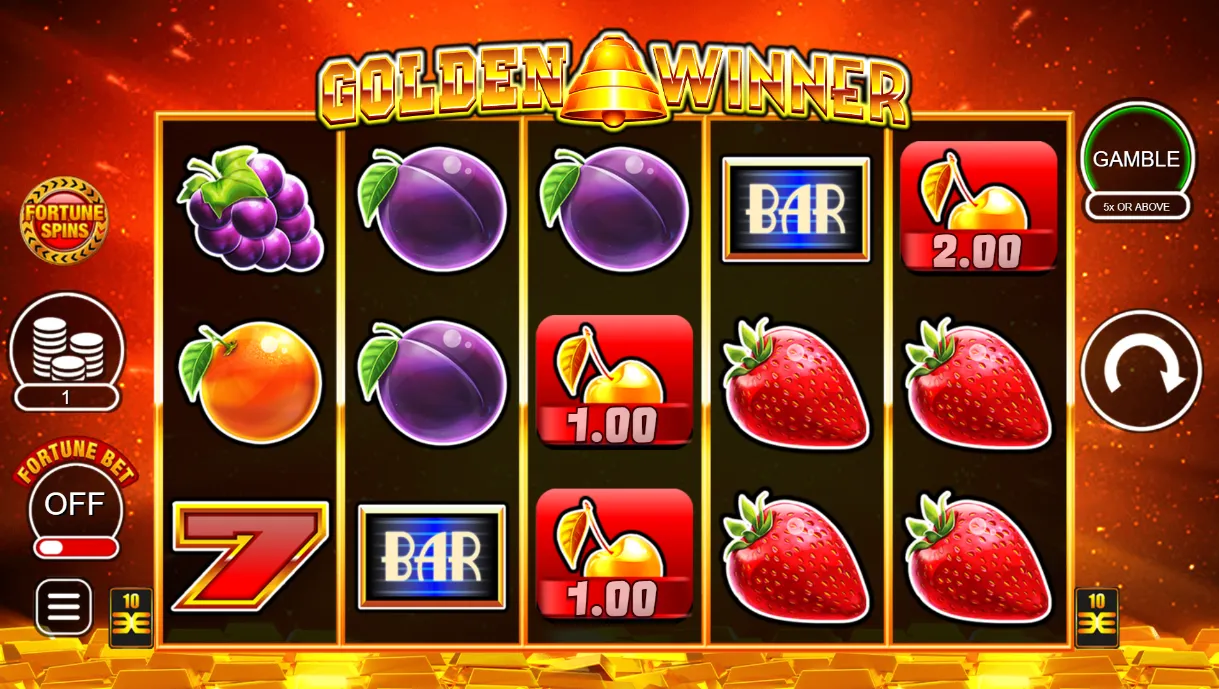Viewport: 1219px width, 689px height.
Task: Click the right 10 paylines indicator
Action: (1097, 617)
